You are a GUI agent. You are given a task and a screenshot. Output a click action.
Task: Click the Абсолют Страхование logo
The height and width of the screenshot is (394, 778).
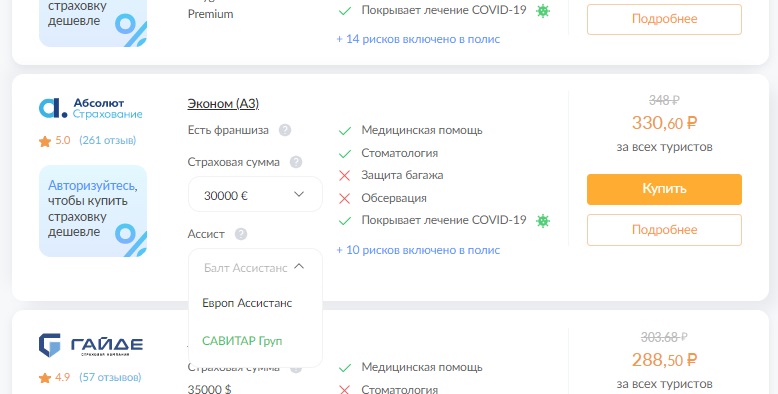90,108
